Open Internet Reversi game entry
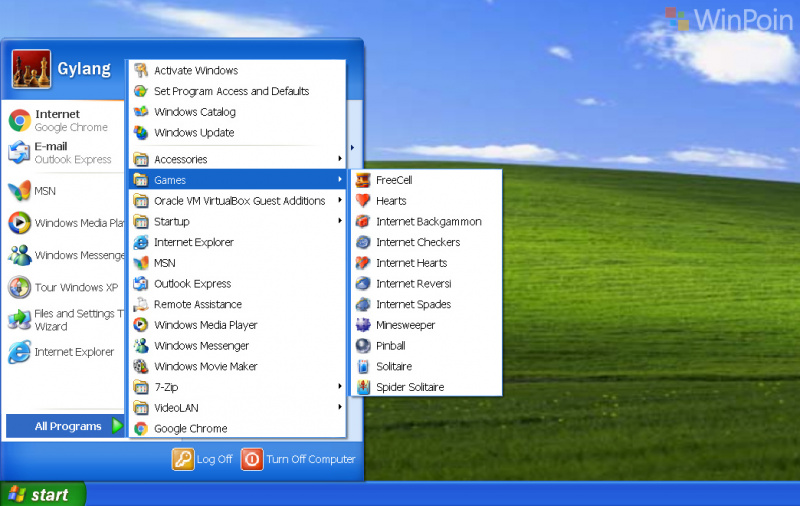 coord(426,284)
